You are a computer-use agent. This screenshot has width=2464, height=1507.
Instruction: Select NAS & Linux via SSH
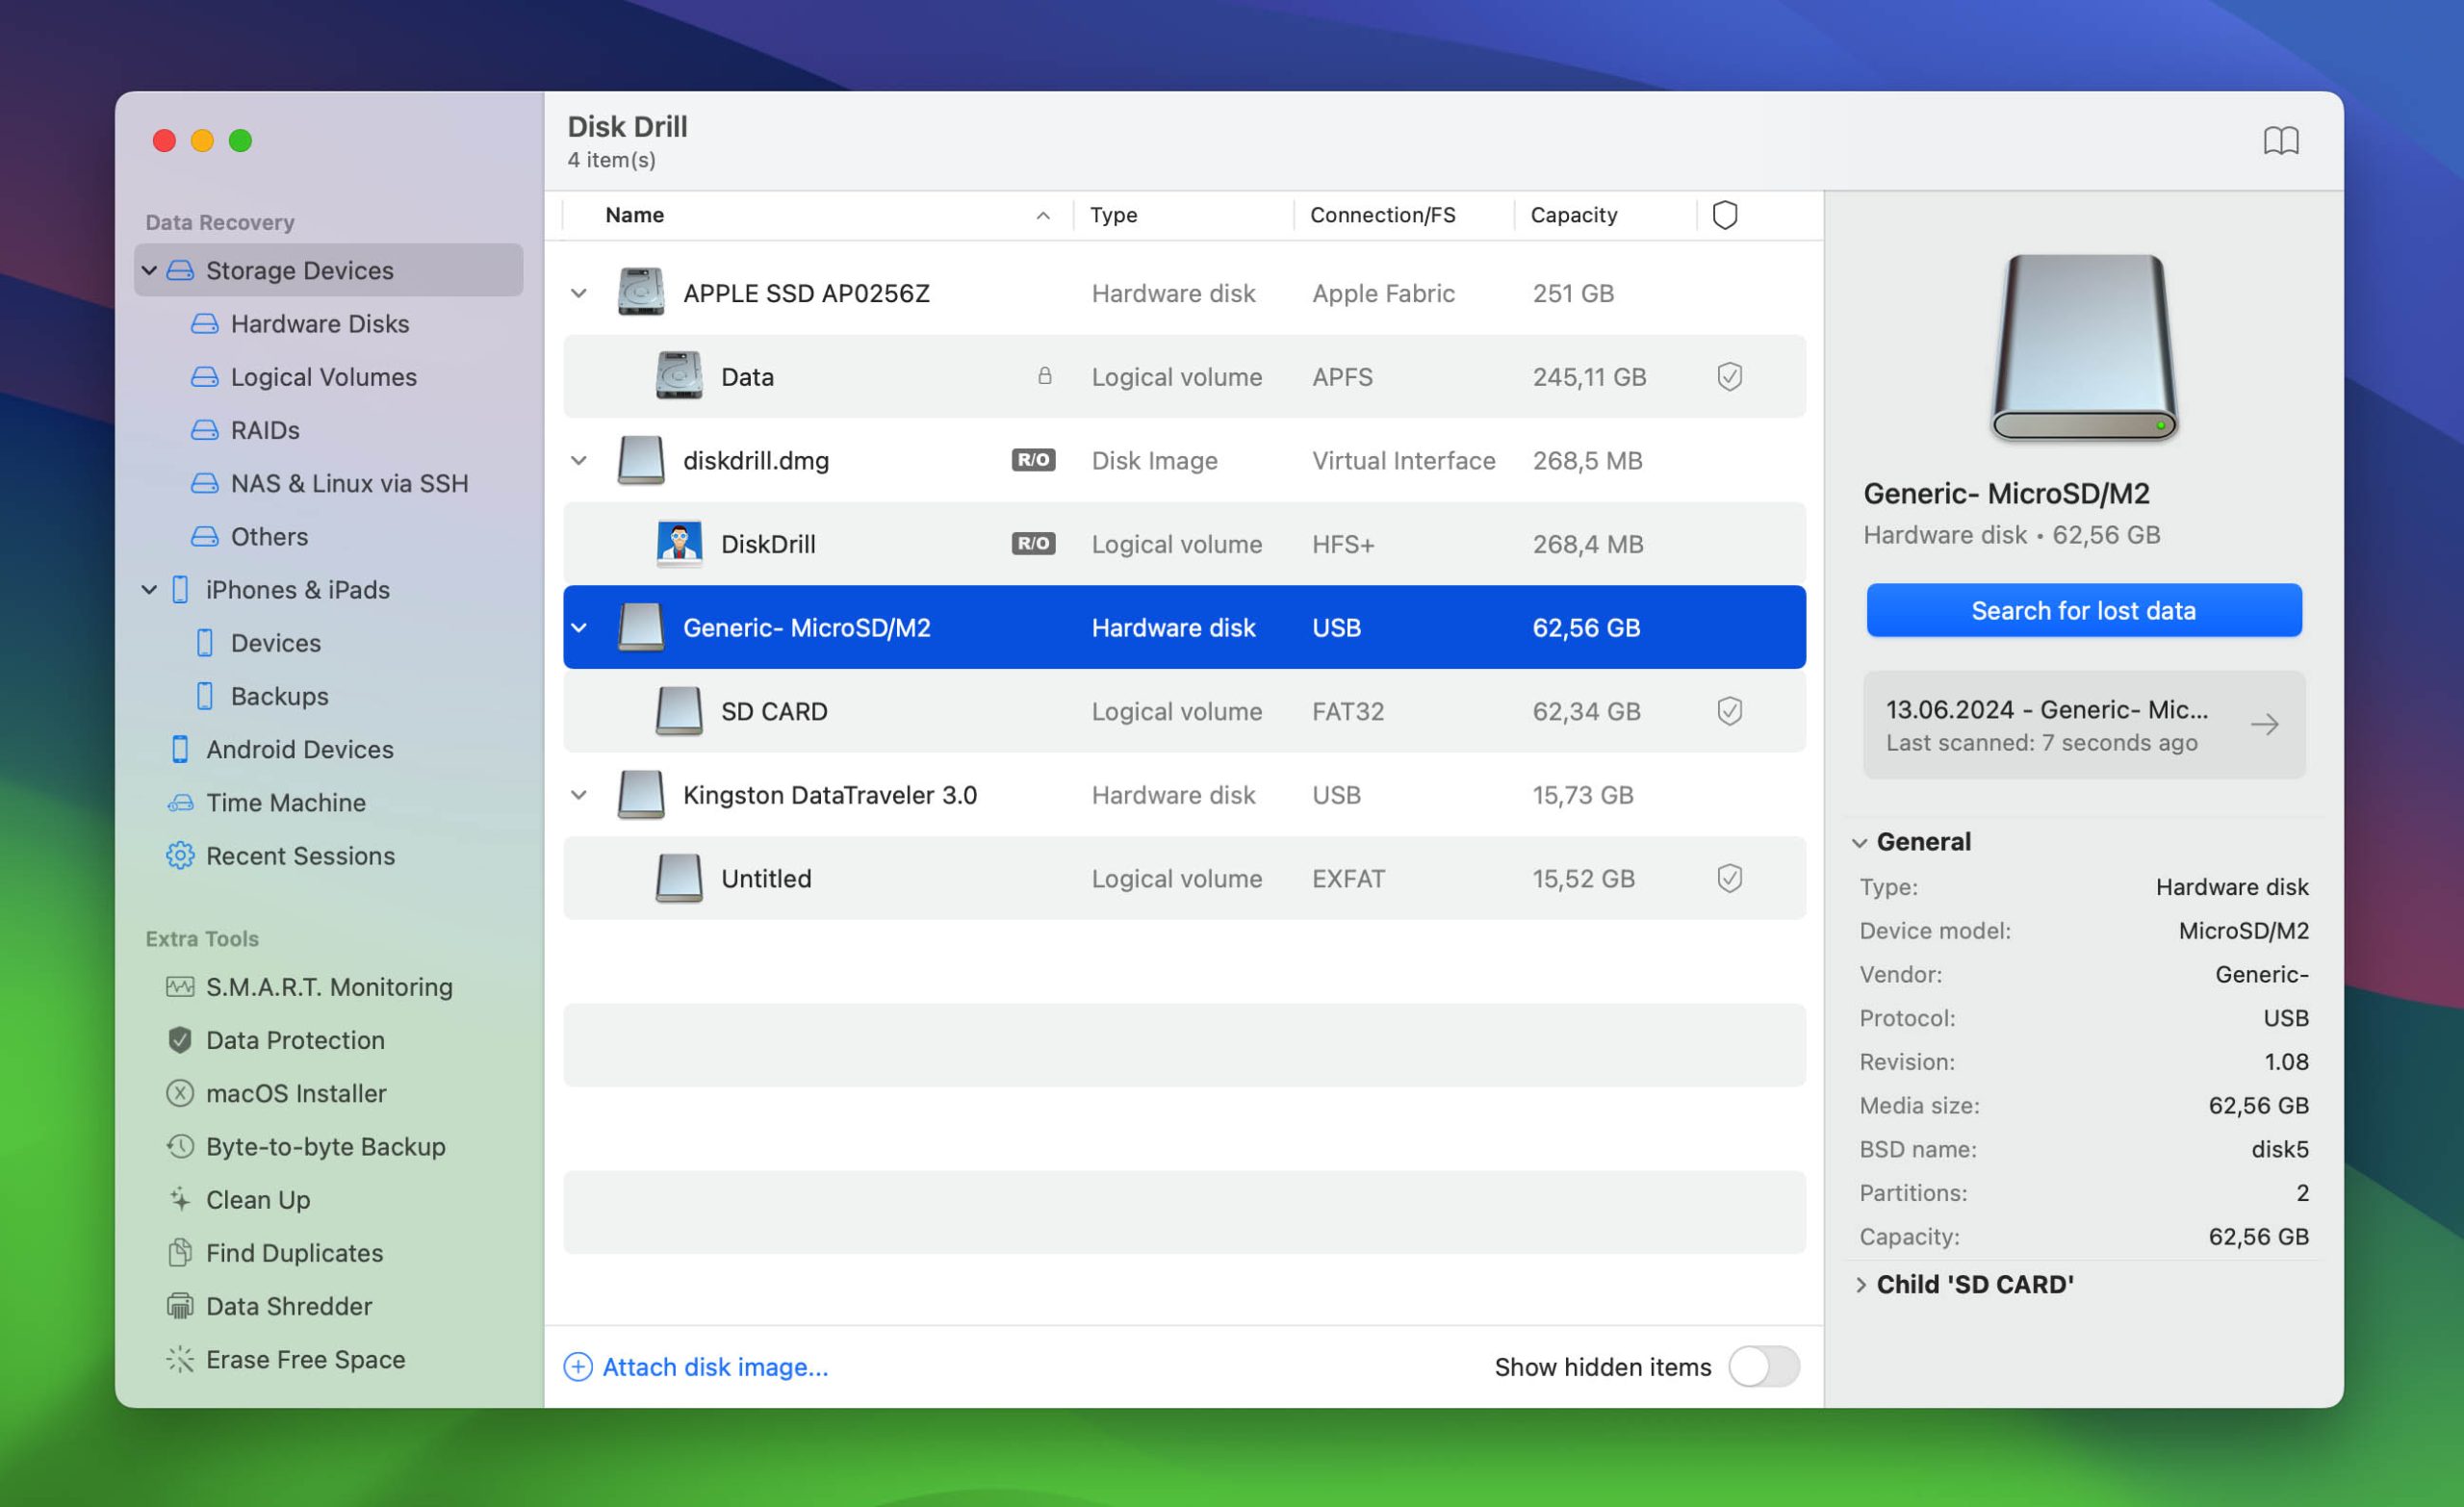click(x=330, y=483)
